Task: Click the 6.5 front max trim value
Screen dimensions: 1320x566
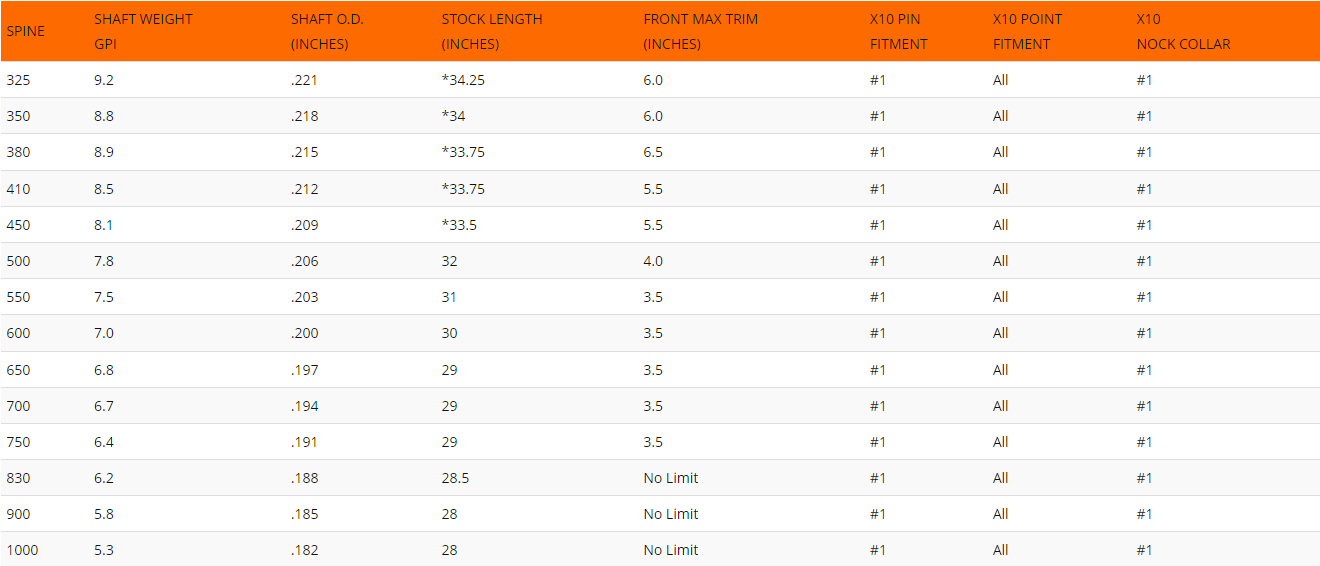Action: click(x=653, y=152)
